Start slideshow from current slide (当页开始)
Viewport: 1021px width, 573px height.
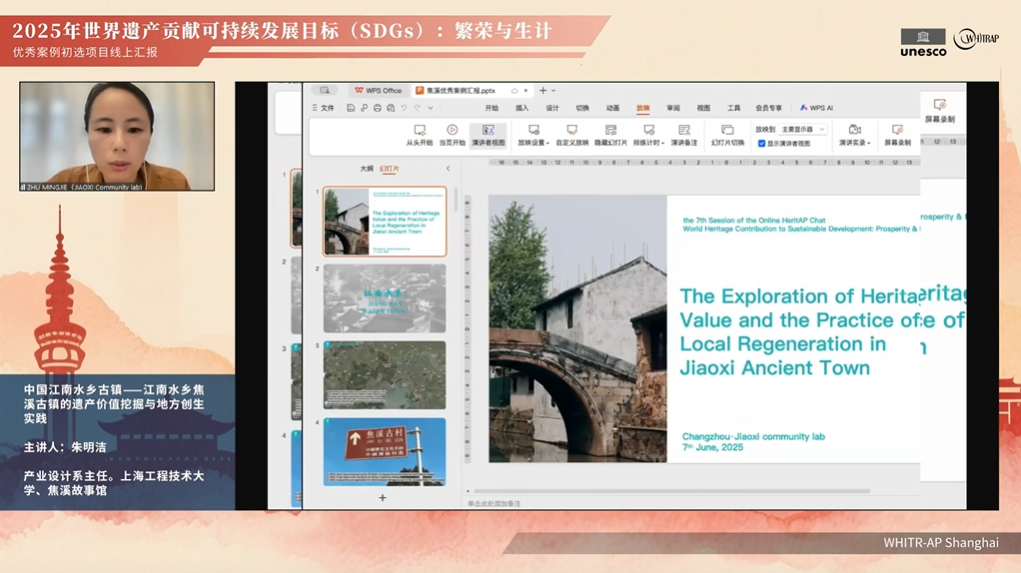coord(452,131)
